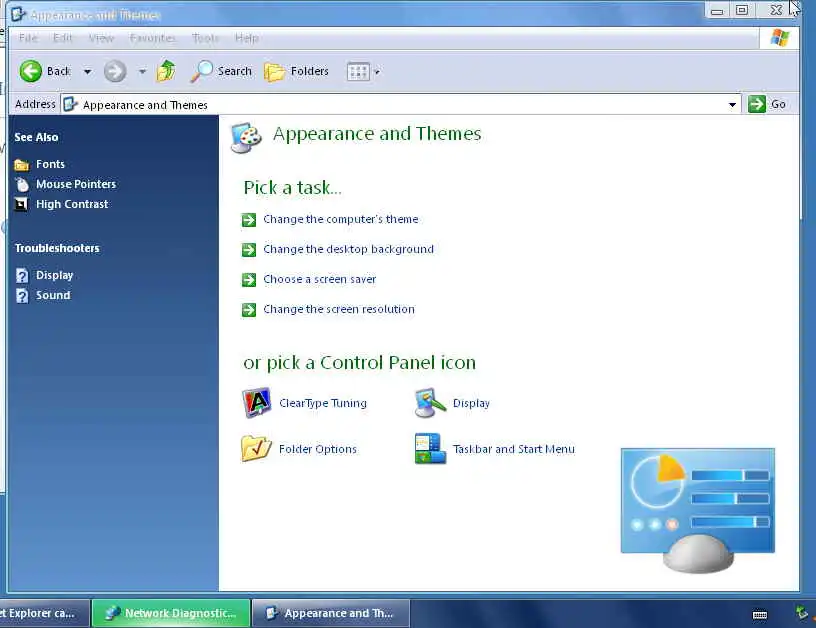This screenshot has height=628, width=816.
Task: Open the Edit menu
Action: click(62, 38)
